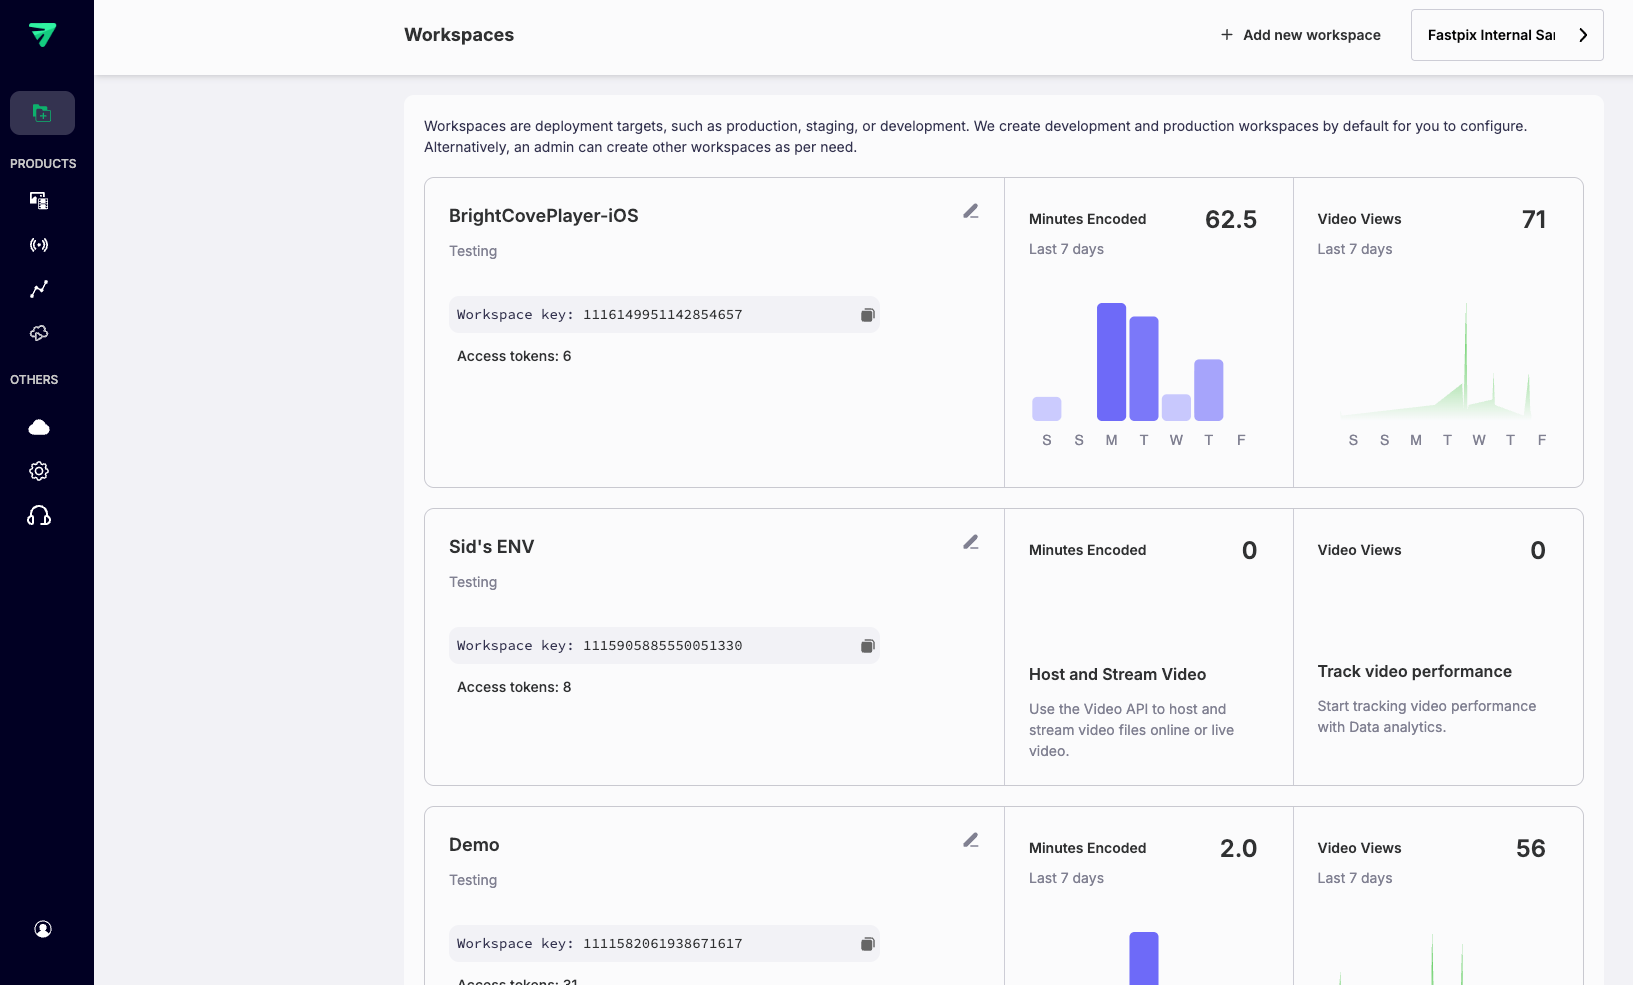This screenshot has height=985, width=1633.
Task: Edit the BrightCovePlayer-iOS workspace via pencil icon
Action: coord(970,211)
